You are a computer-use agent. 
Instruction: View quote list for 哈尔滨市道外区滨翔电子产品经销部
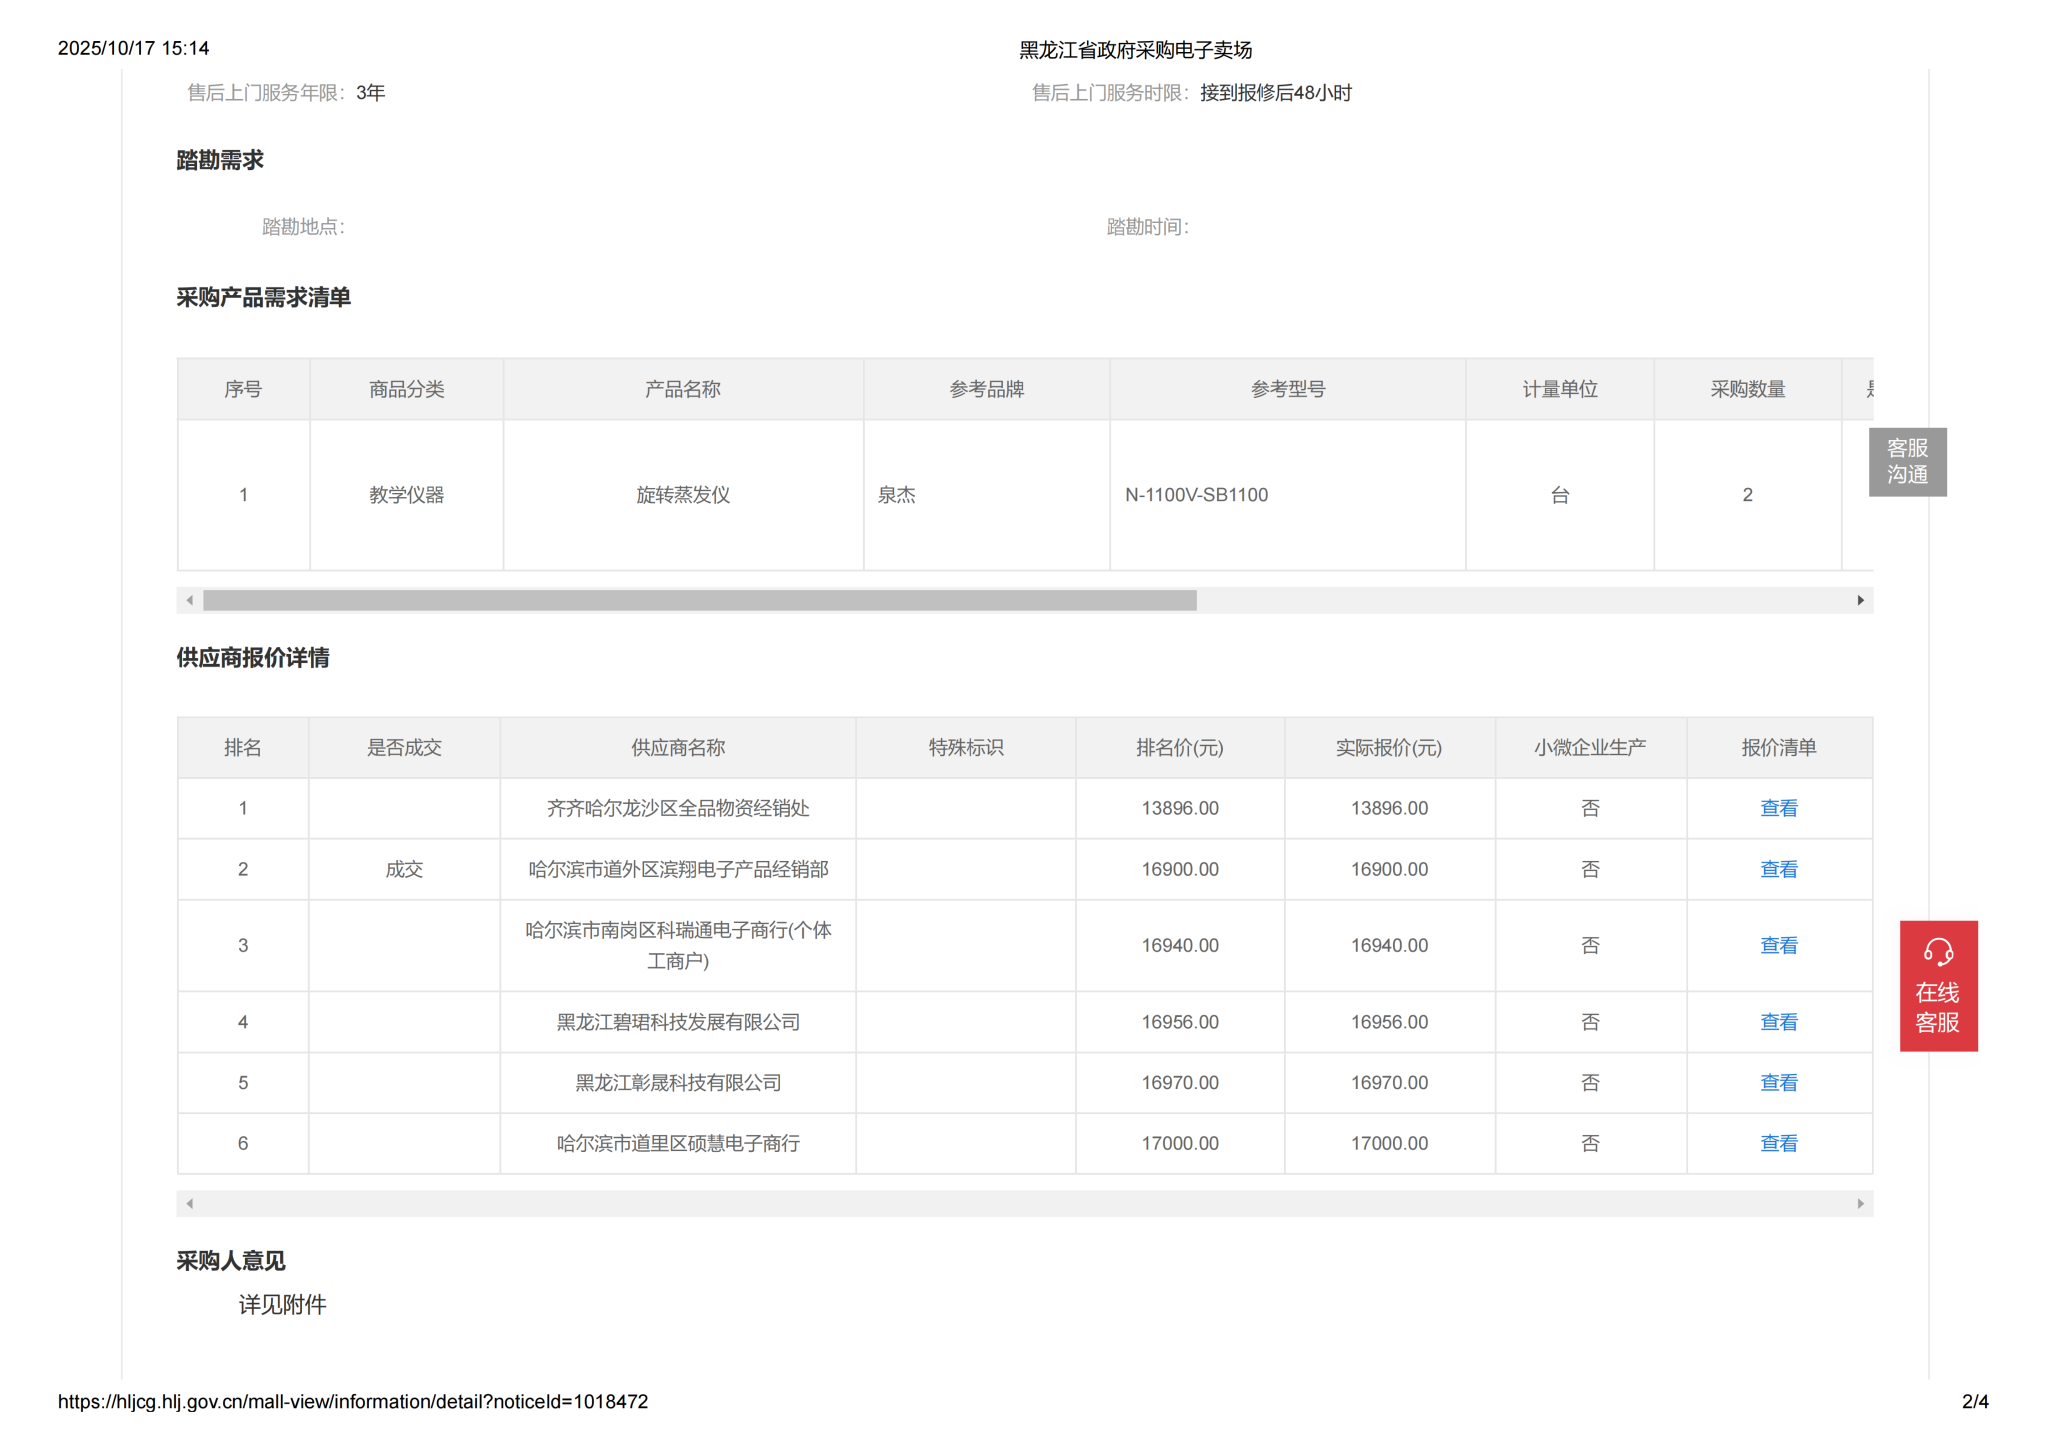pyautogui.click(x=1777, y=869)
